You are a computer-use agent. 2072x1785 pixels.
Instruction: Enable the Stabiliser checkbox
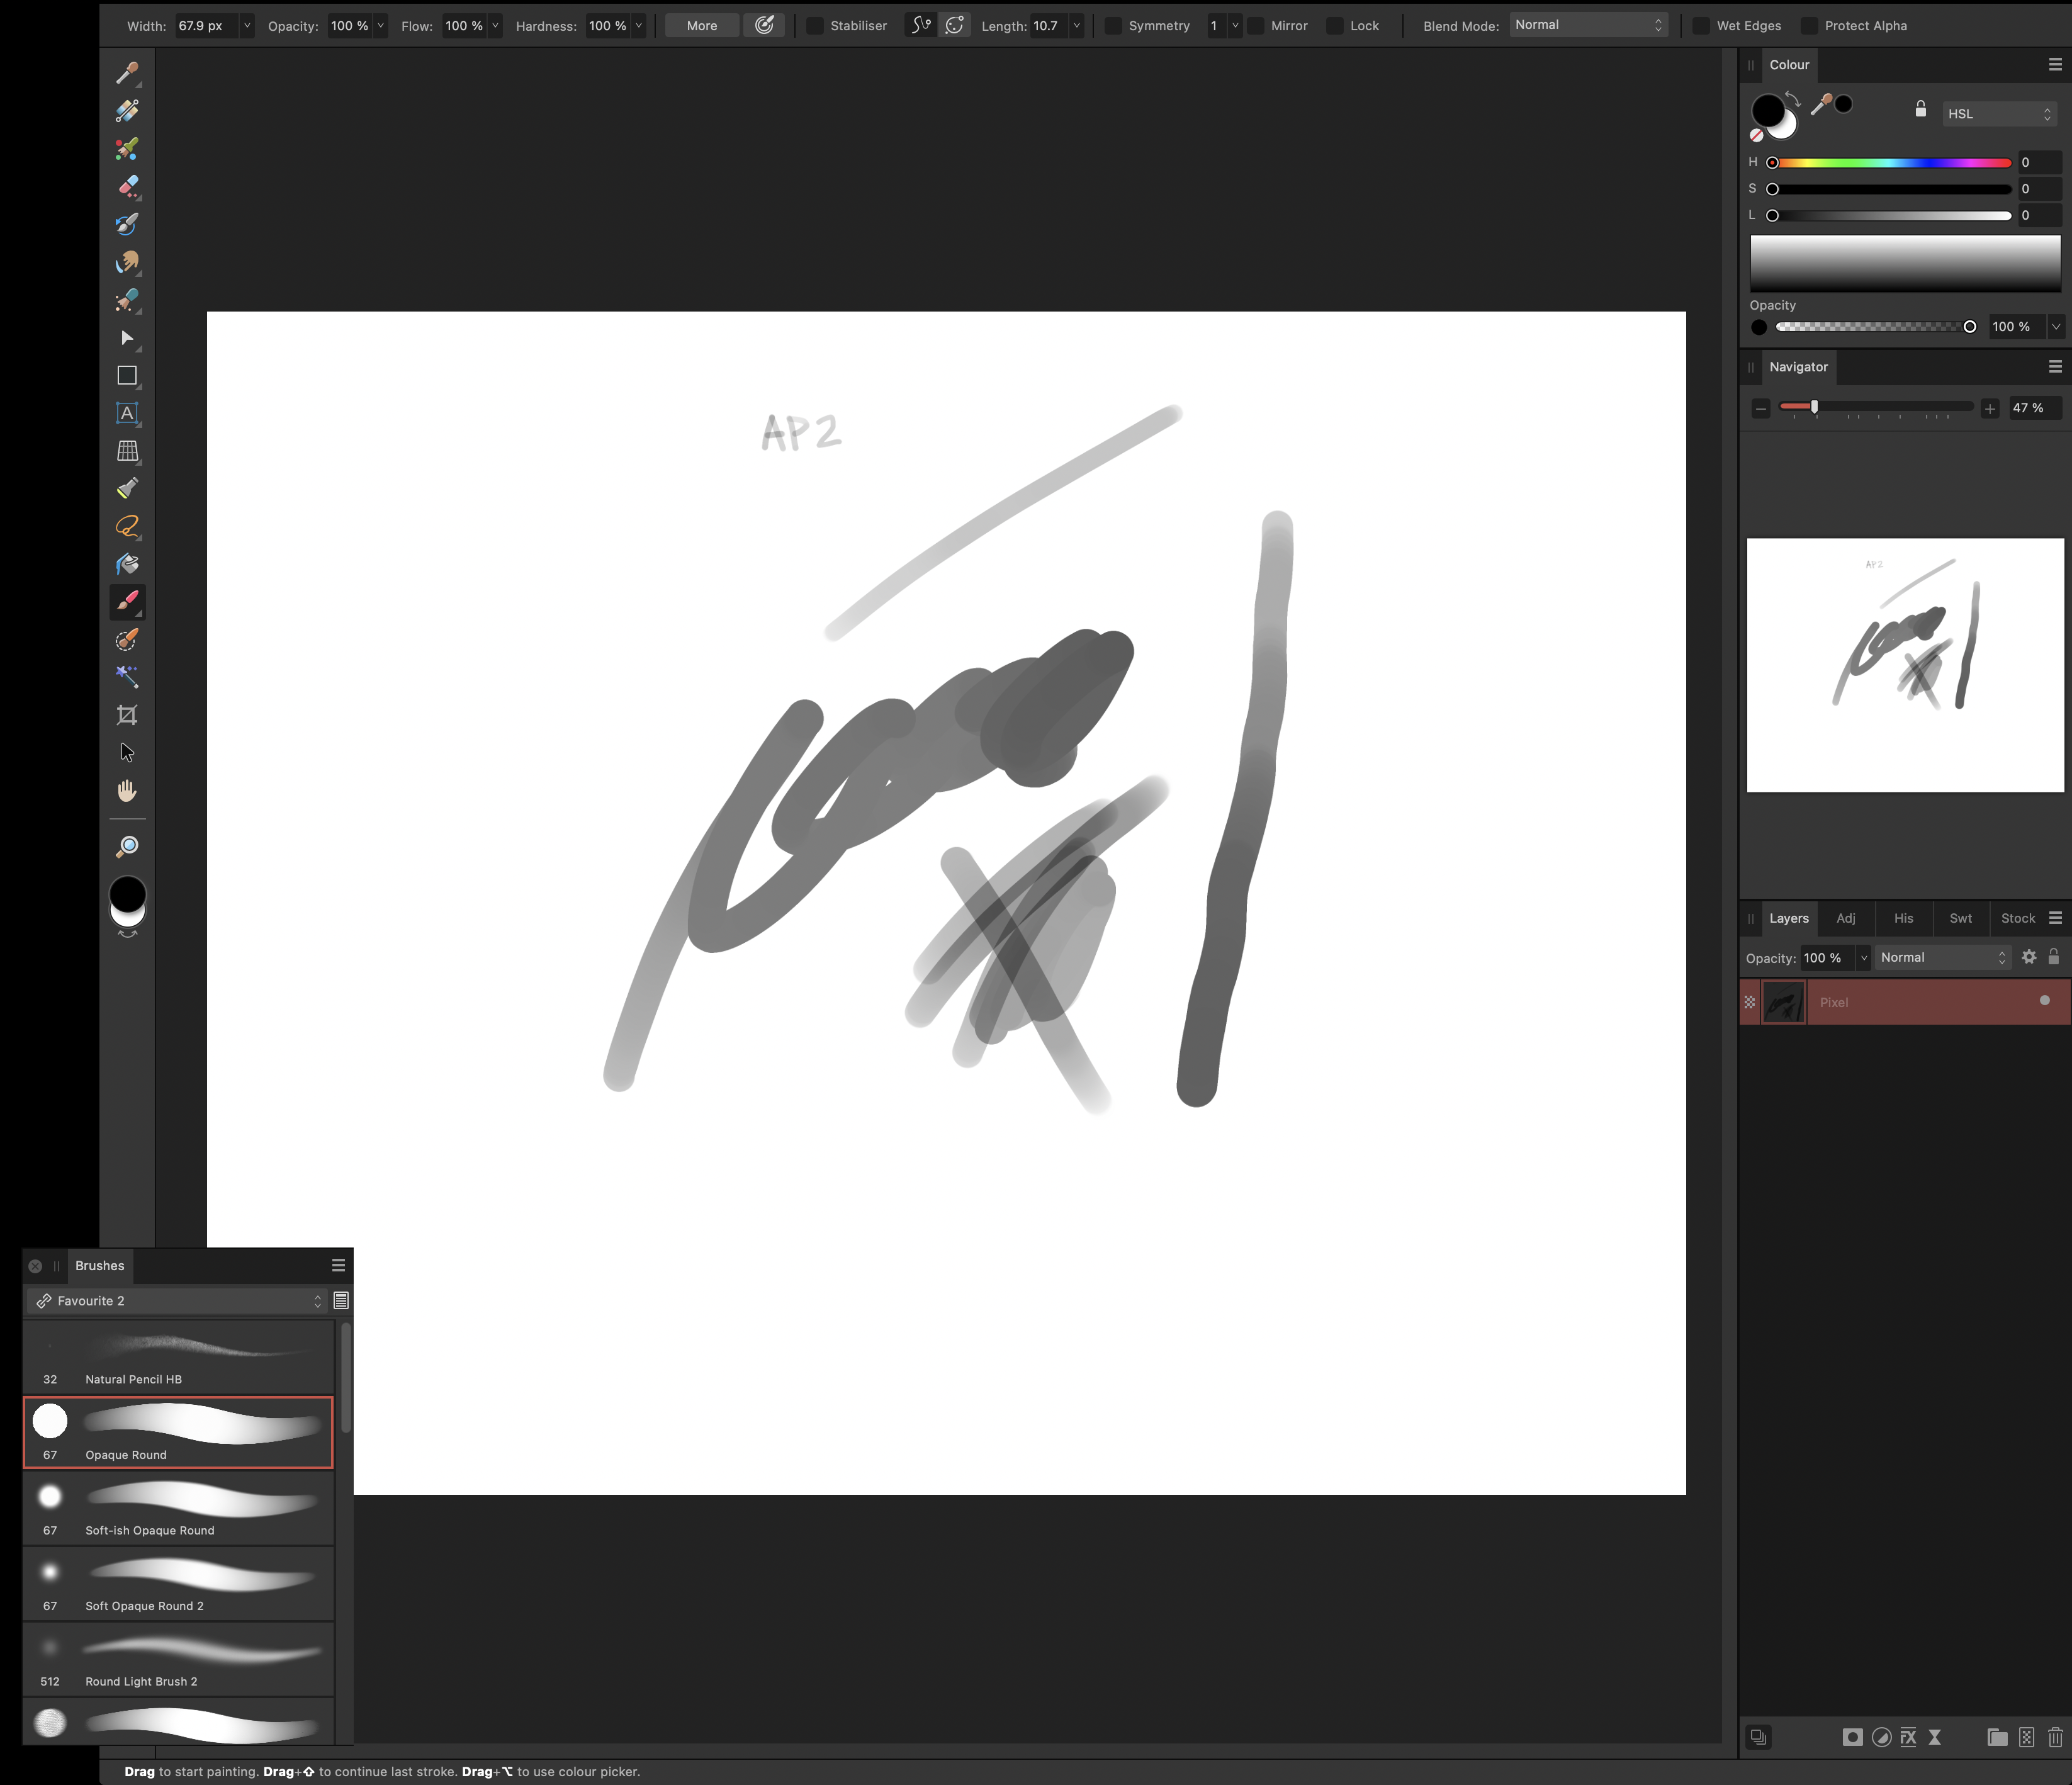point(815,26)
